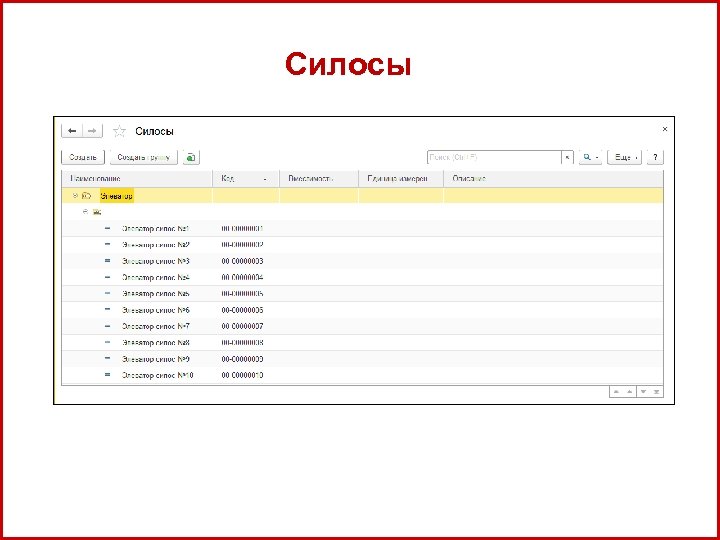Viewport: 720px width, 540px height.
Task: Select row Элеватор силос №2
Action: click(x=362, y=245)
